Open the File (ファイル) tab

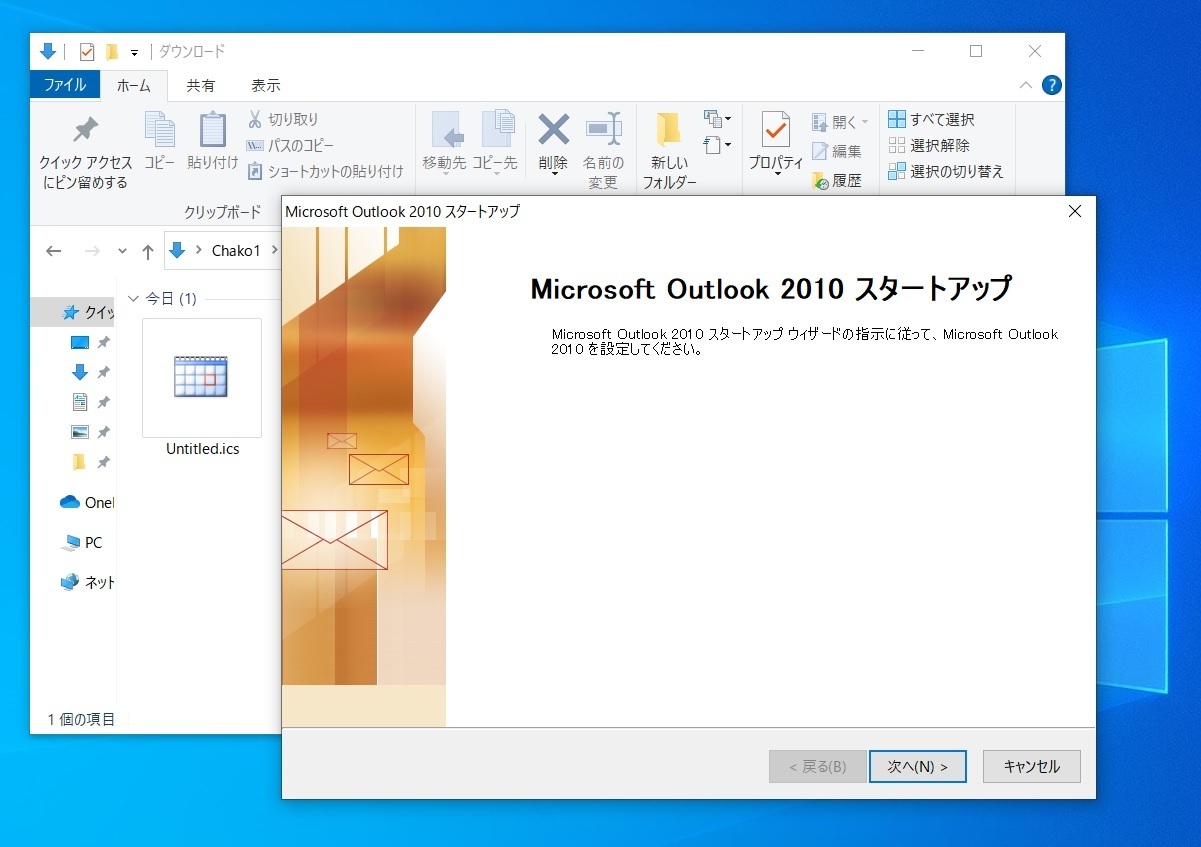click(x=66, y=85)
